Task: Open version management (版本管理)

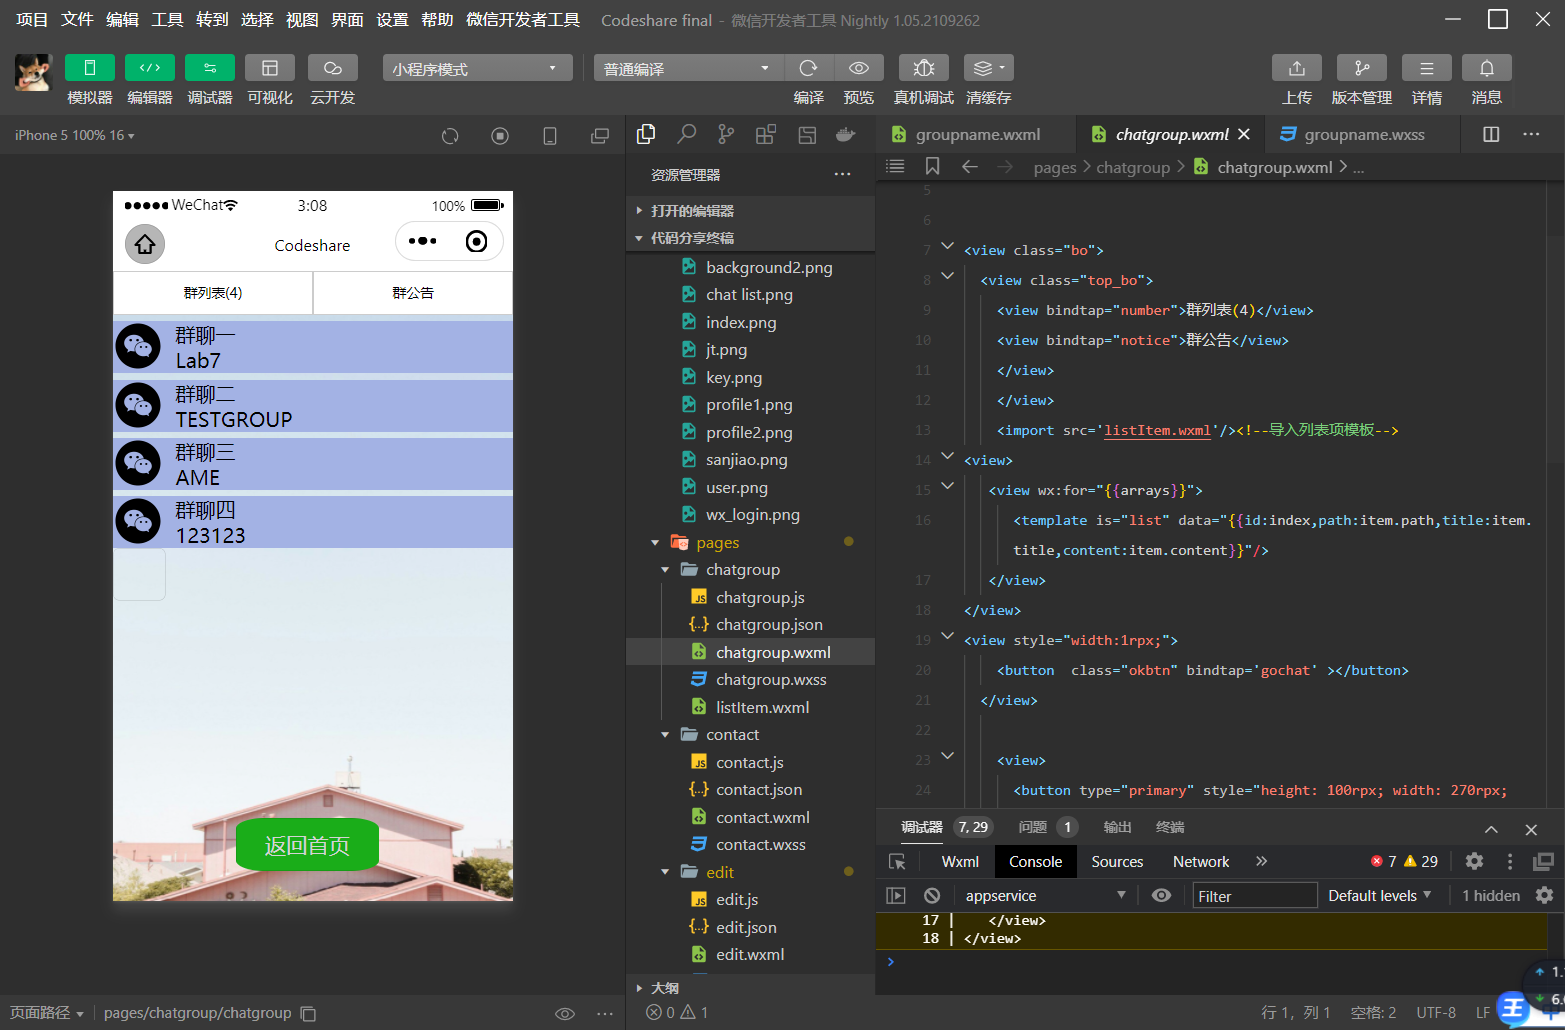Action: click(1362, 67)
